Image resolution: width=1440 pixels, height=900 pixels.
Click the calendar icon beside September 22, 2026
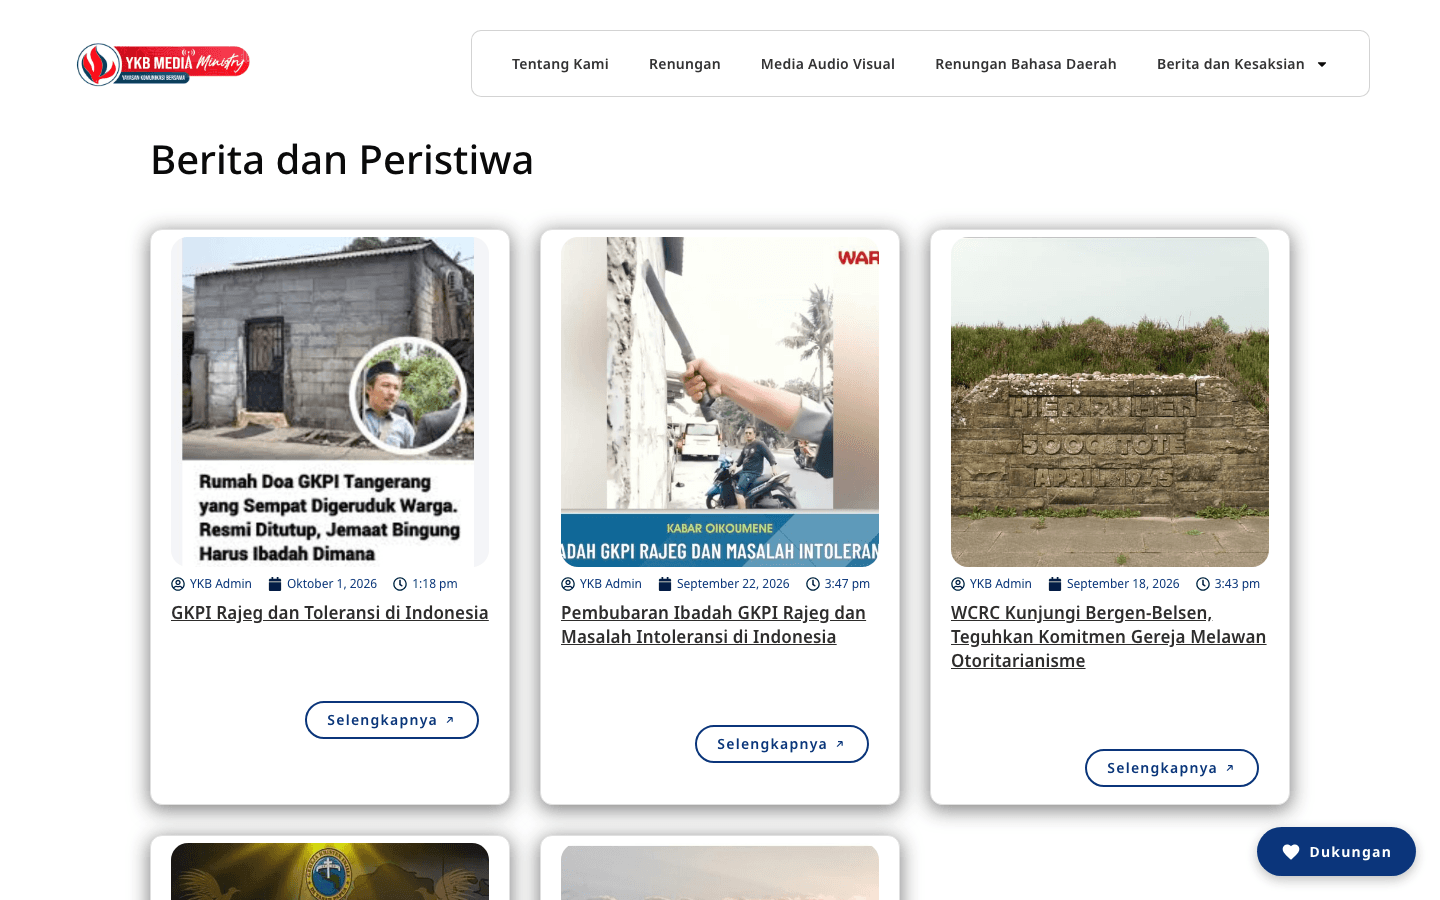[x=665, y=584]
